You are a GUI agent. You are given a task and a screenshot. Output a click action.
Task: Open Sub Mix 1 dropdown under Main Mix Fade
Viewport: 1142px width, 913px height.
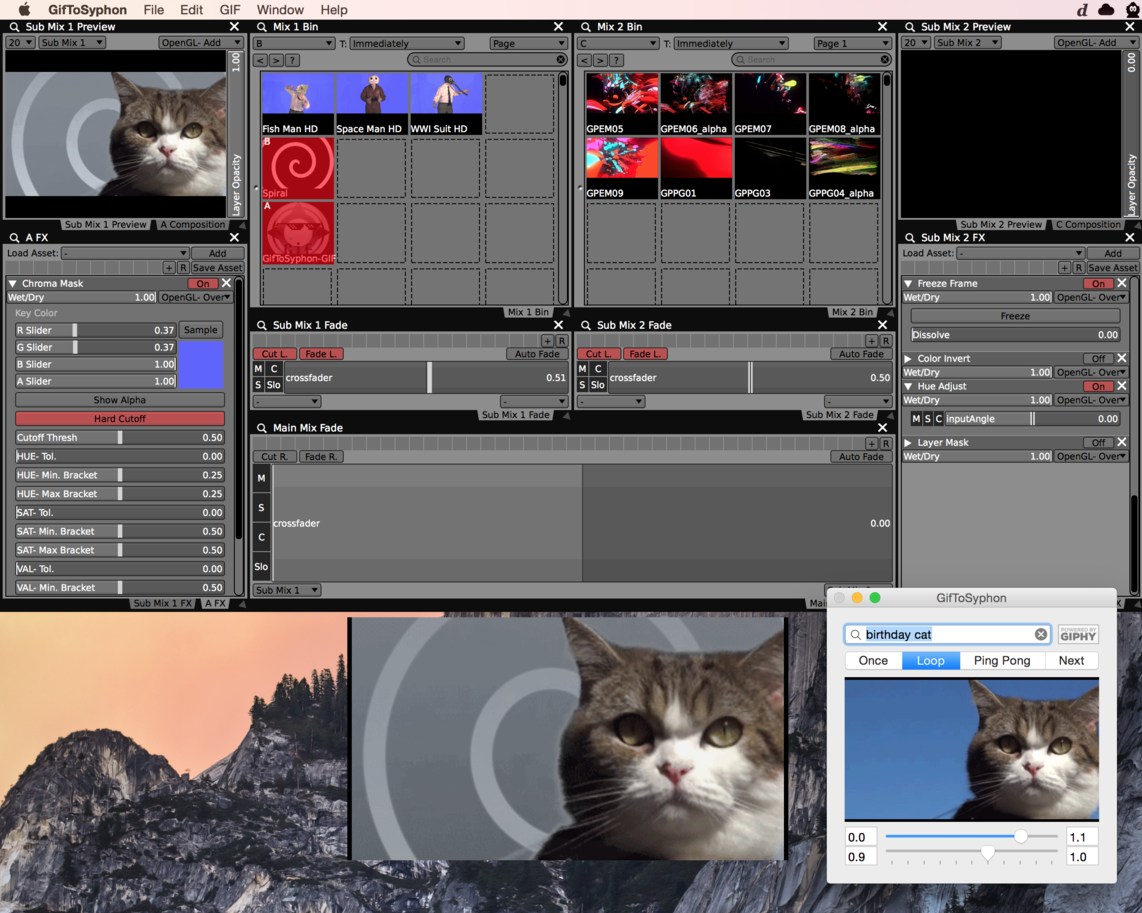(x=287, y=590)
